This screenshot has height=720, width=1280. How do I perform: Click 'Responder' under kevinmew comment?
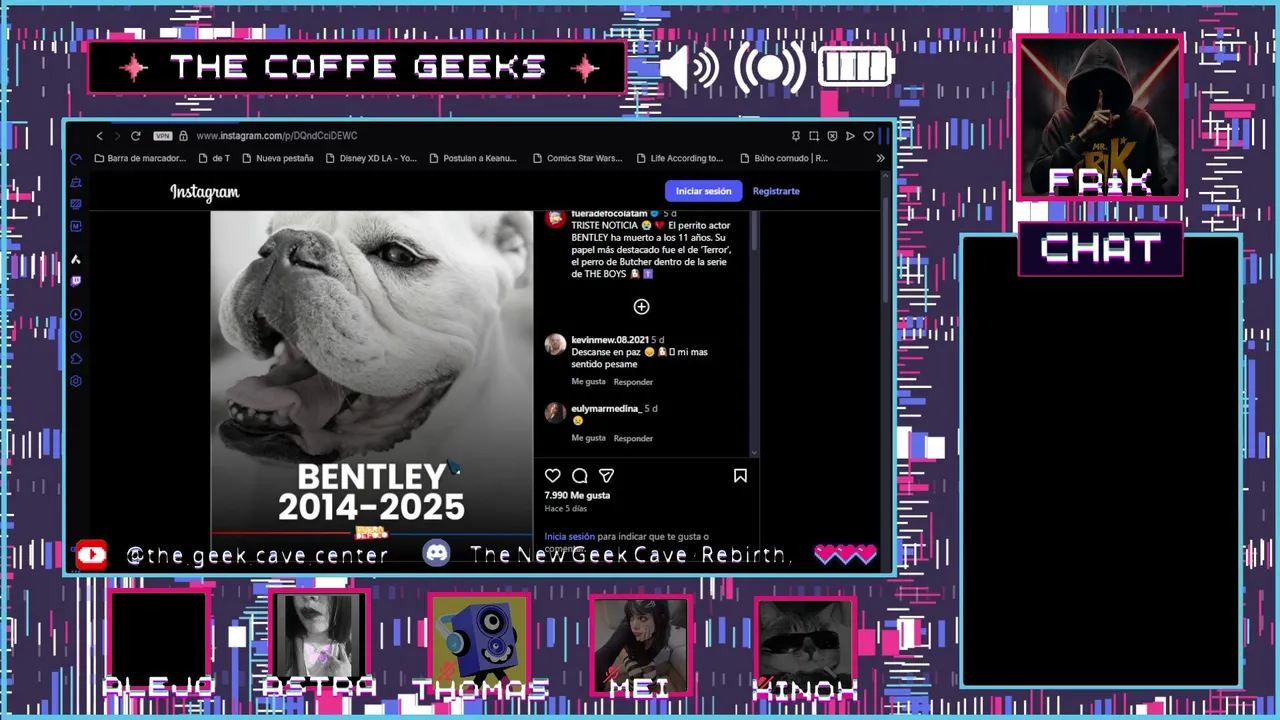click(x=633, y=382)
